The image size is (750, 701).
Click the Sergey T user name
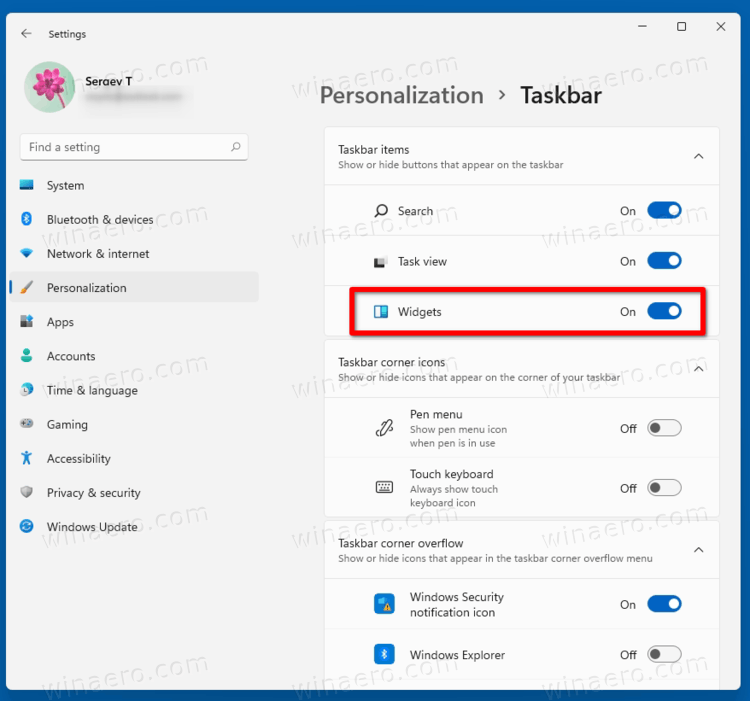point(109,81)
